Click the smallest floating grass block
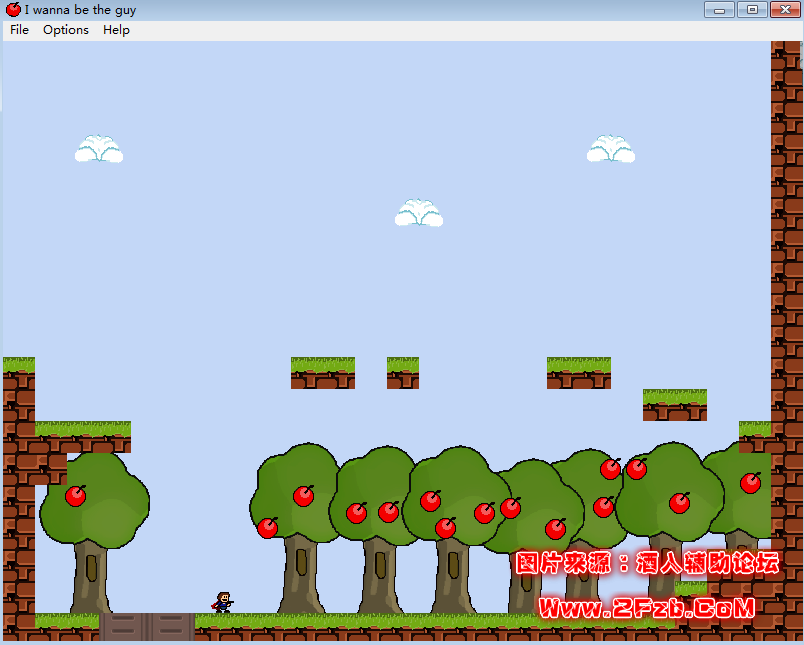Image resolution: width=804 pixels, height=645 pixels. (x=403, y=373)
